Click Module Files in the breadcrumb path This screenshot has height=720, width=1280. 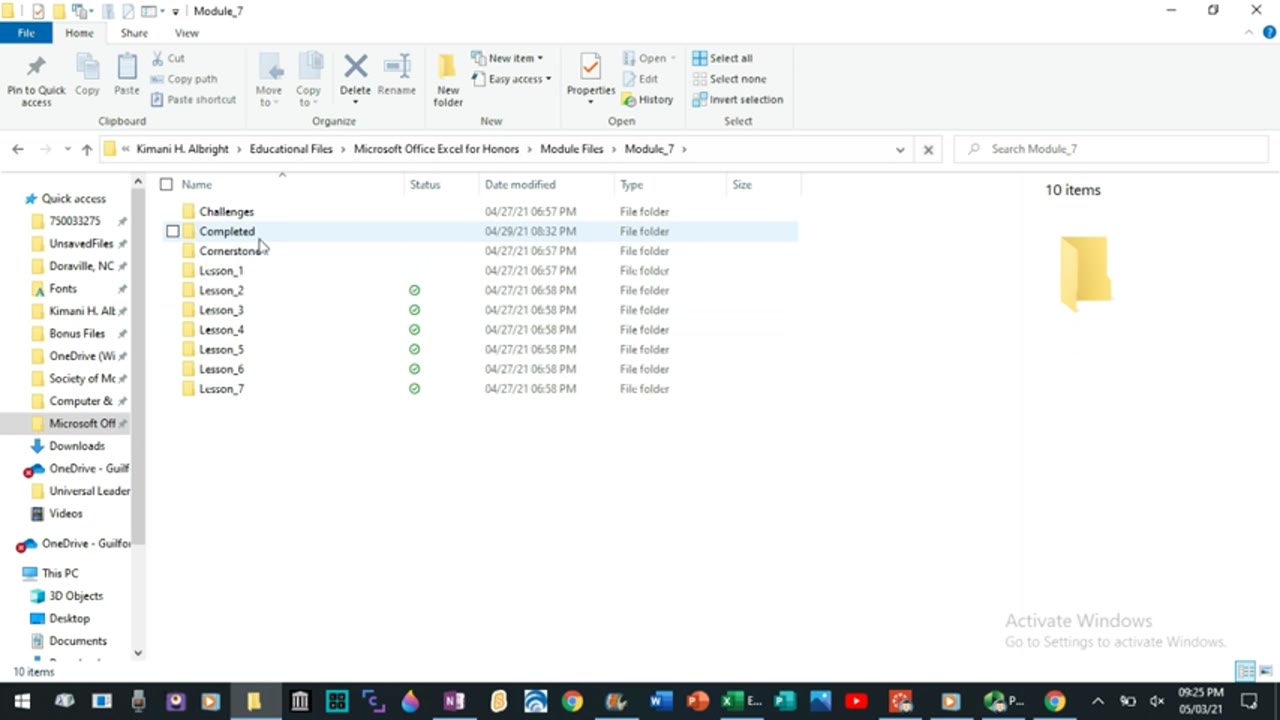coord(572,149)
